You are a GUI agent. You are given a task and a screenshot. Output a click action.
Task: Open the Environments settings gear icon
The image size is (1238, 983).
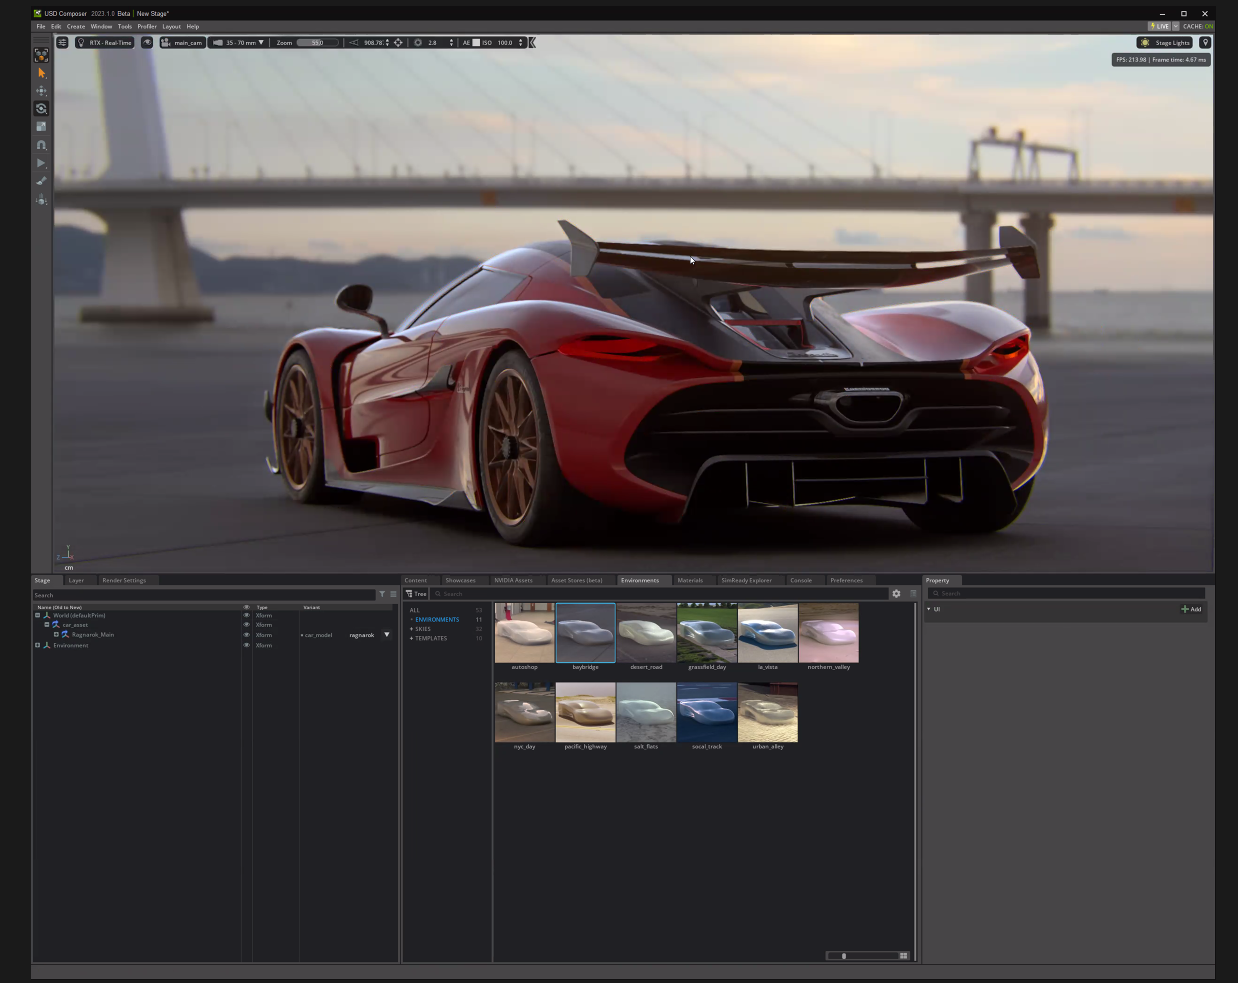click(x=896, y=593)
